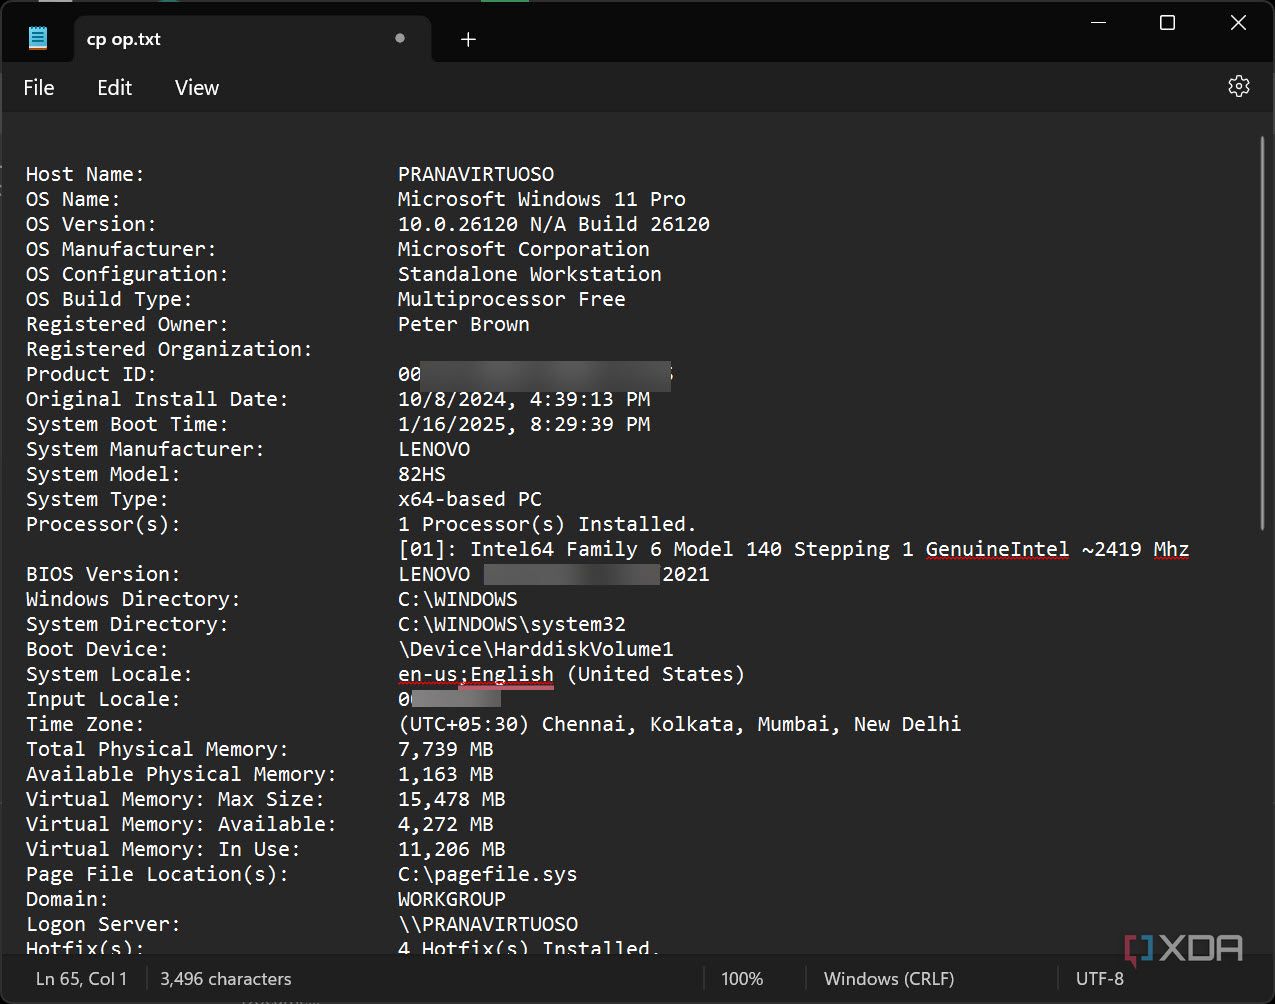Click the vertical scrollbar thumb

(x=1262, y=335)
